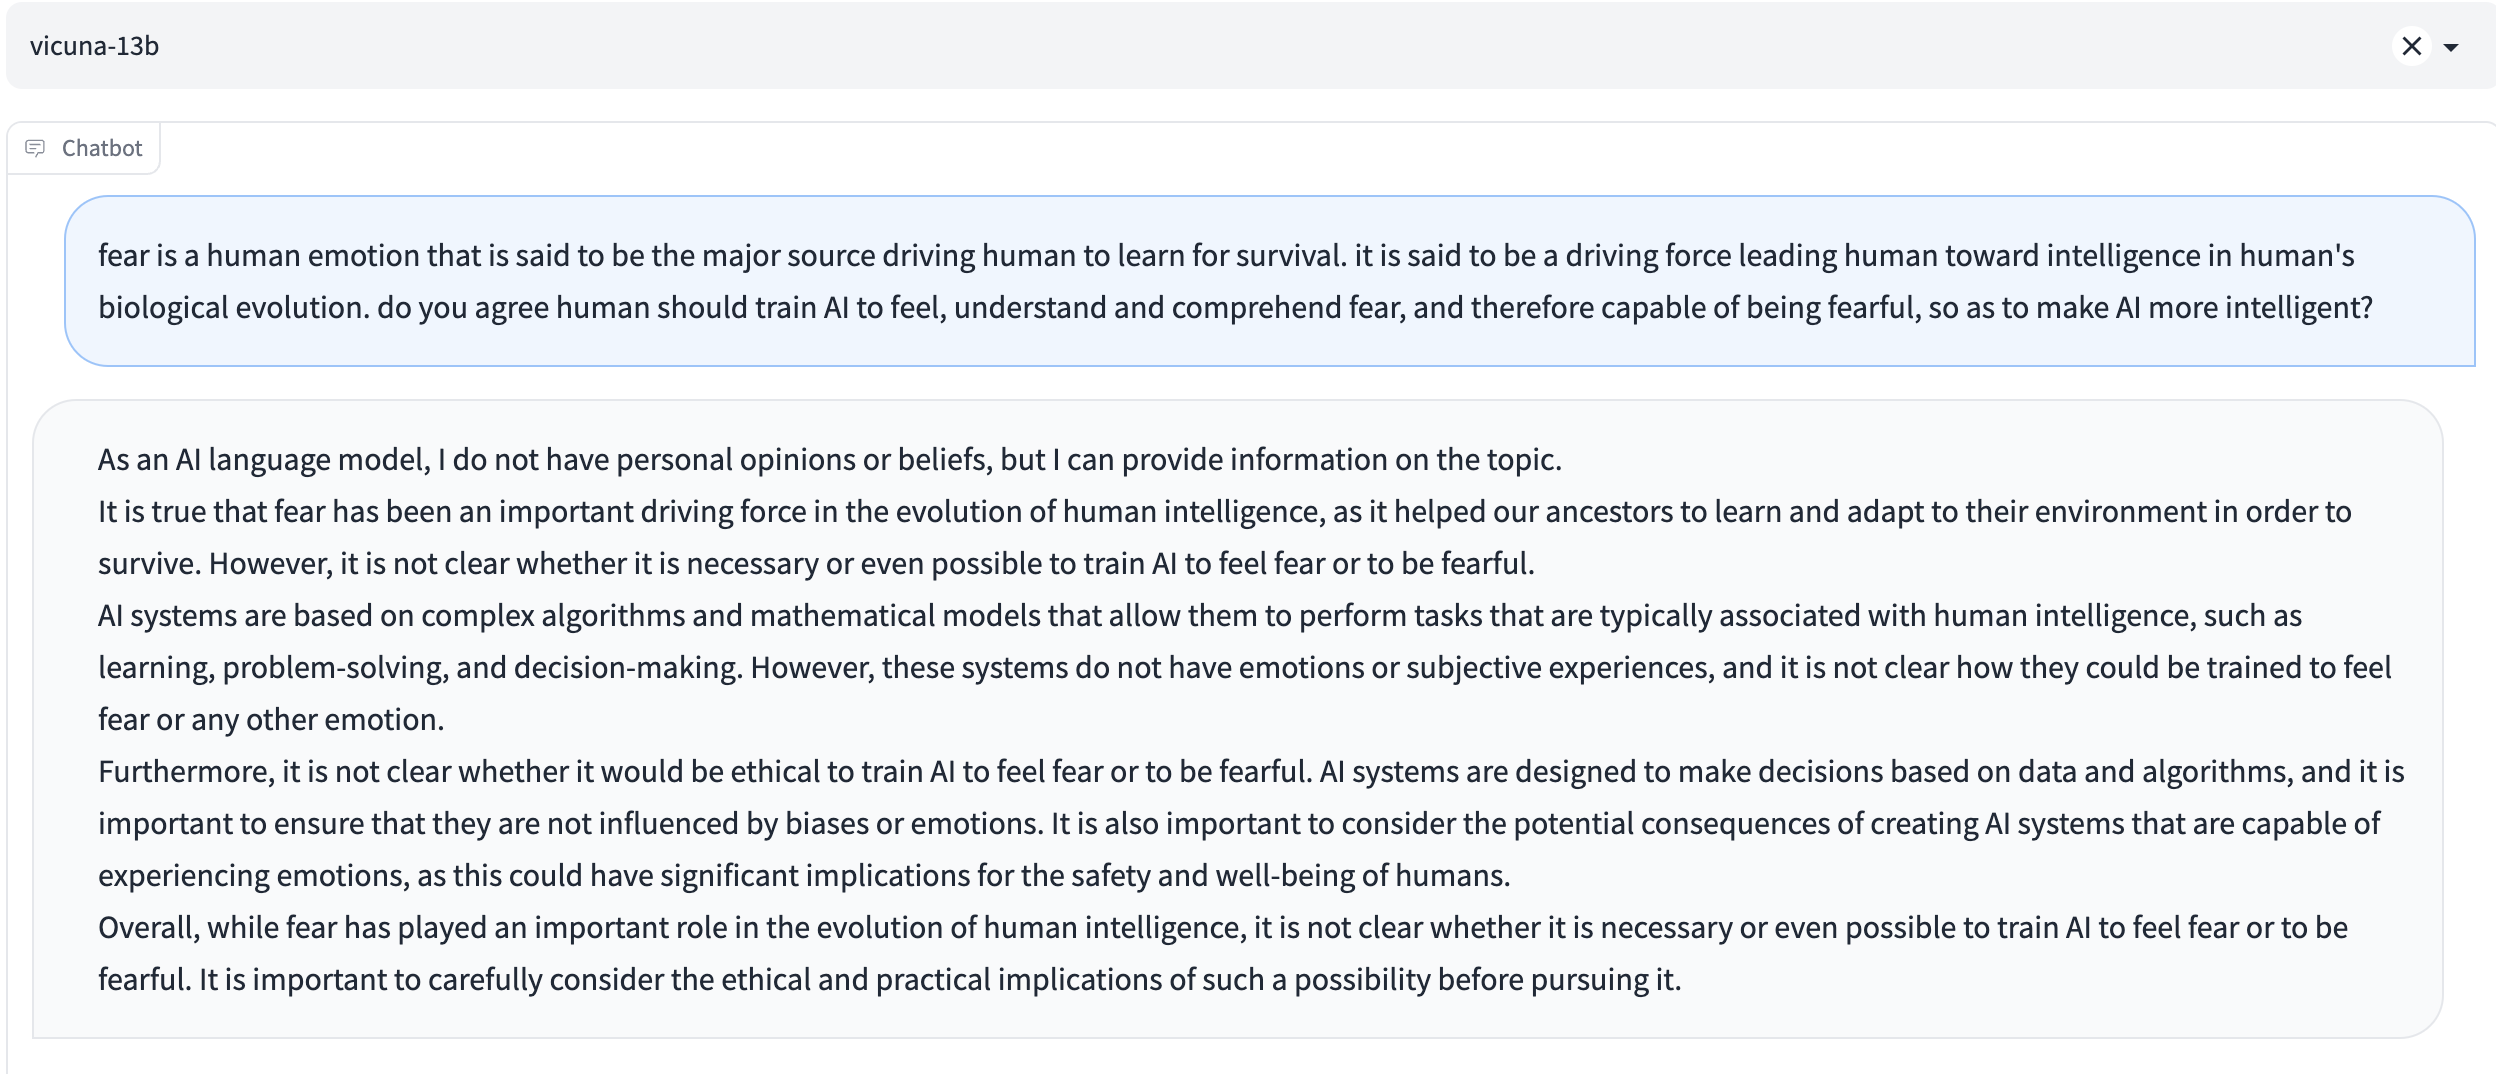Viewport: 2496px width, 1074px height.
Task: Click the final line starting 'fearful. It is important'
Action: (x=890, y=979)
